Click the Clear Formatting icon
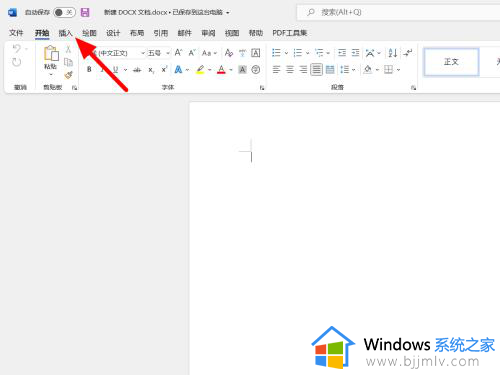500x375 pixels. [229, 53]
